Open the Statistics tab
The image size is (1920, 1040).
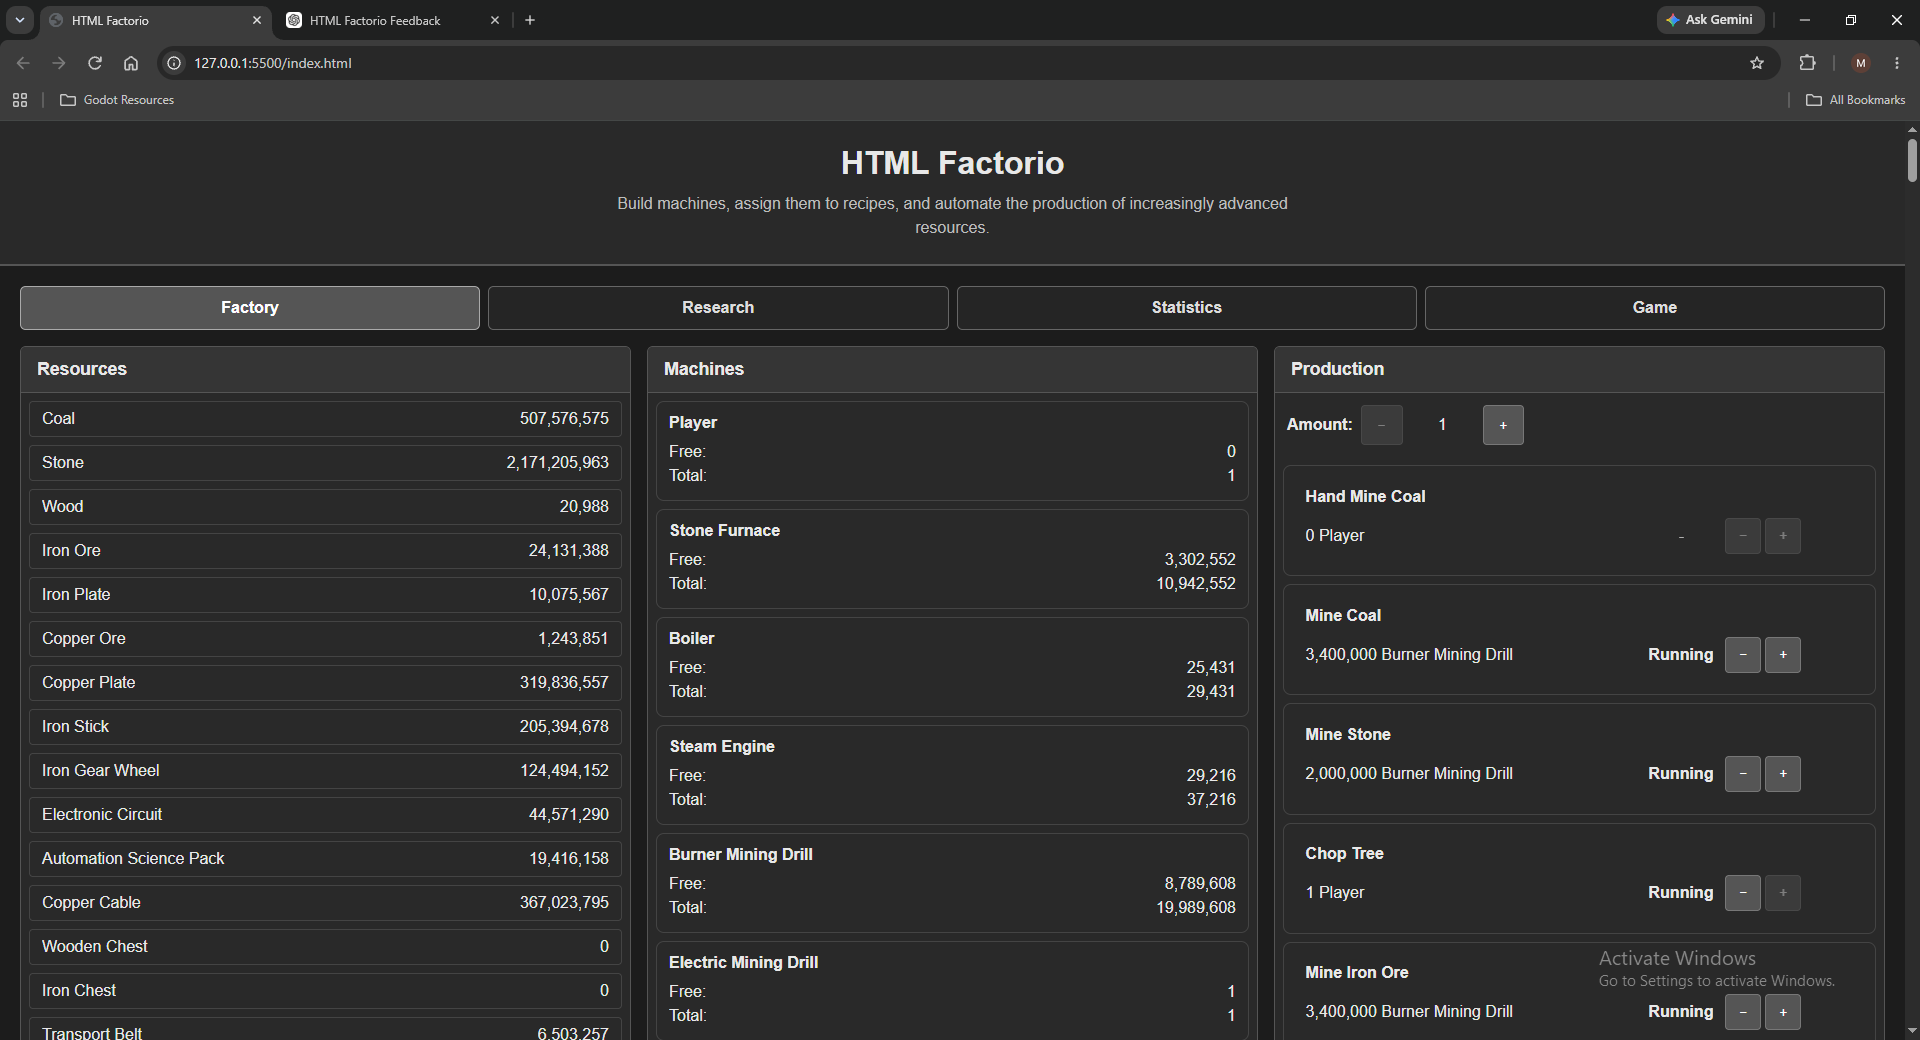(1186, 308)
